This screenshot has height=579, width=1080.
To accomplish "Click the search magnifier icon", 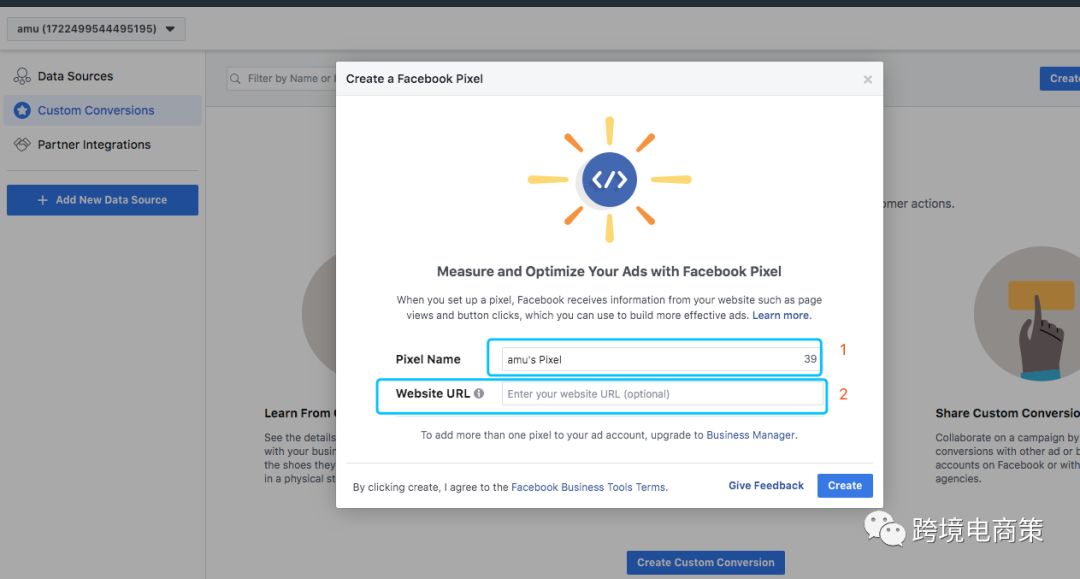I will 236,78.
